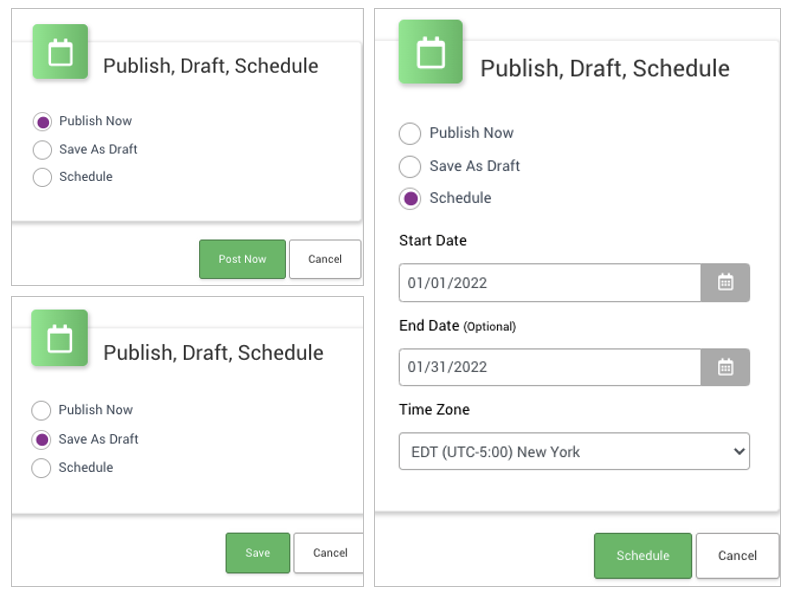Select Schedule radio in Post Now panel
Viewport: 786px width, 593px height.
(42, 177)
